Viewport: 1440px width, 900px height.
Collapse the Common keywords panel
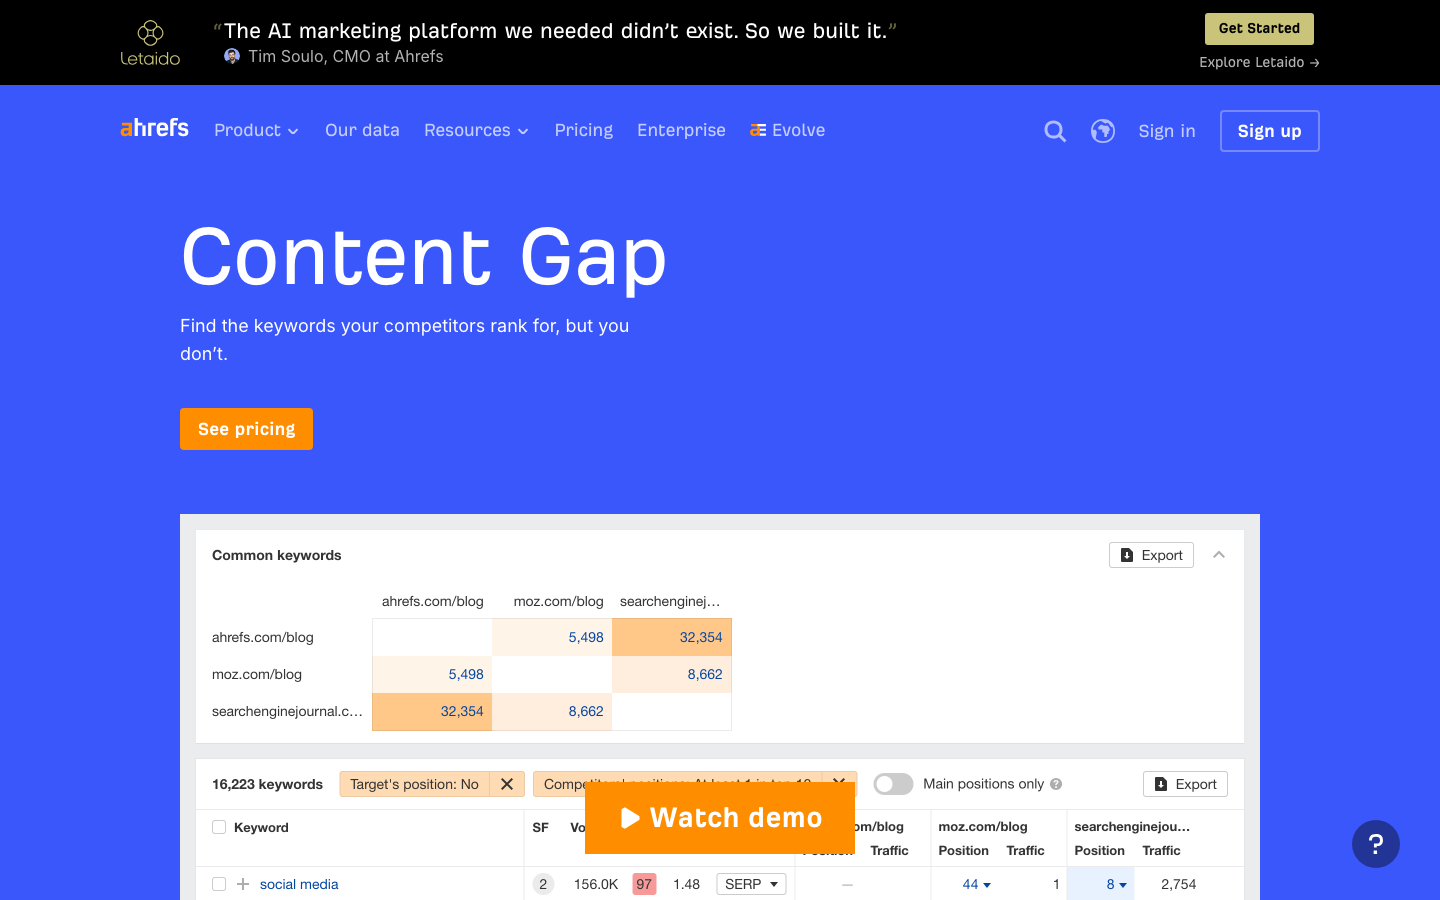click(x=1219, y=555)
